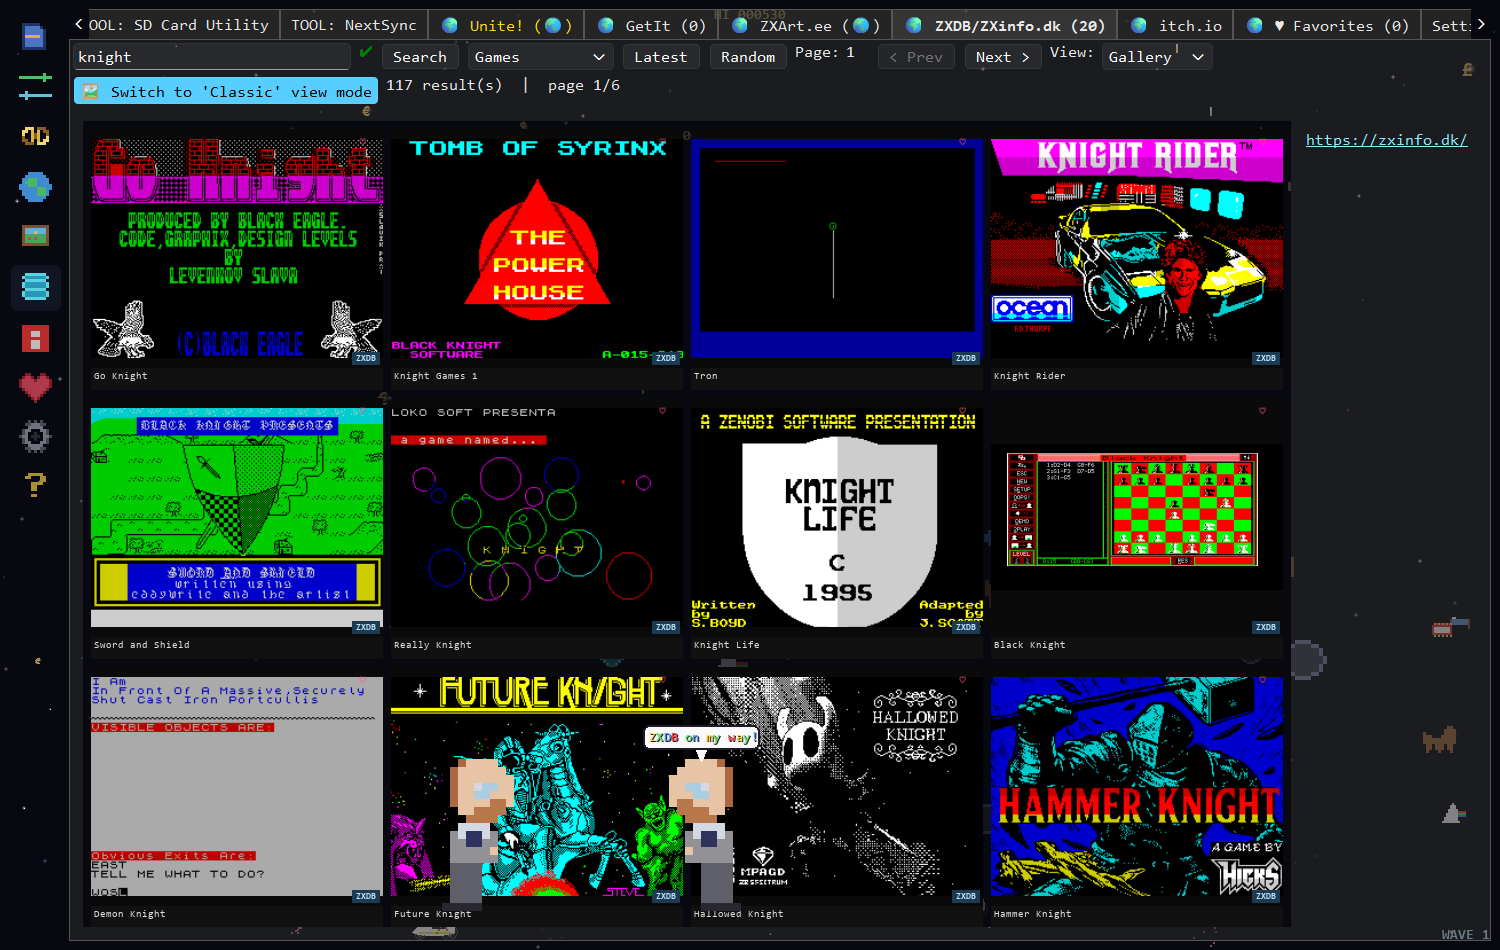1500x950 pixels.
Task: Select the cyan database stack sidebar icon
Action: 35,287
